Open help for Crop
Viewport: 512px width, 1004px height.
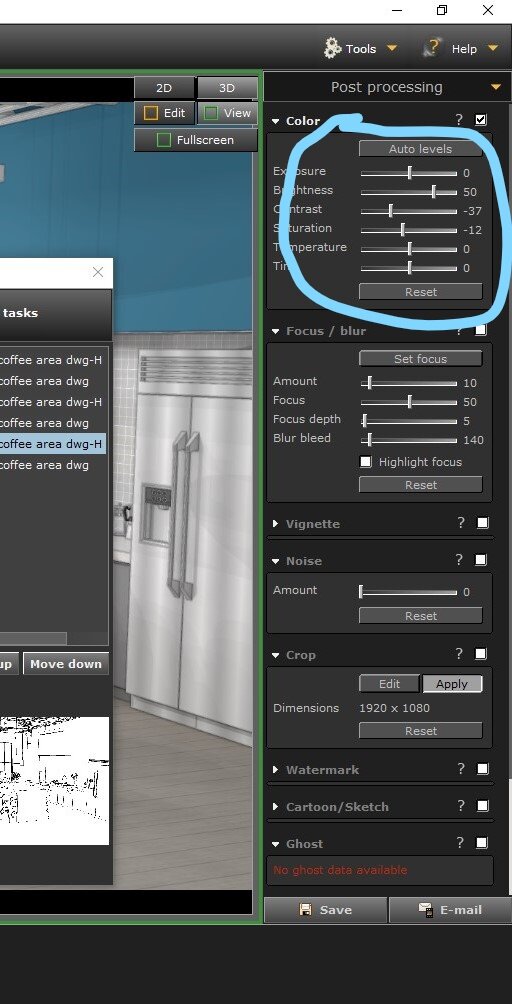[459, 654]
